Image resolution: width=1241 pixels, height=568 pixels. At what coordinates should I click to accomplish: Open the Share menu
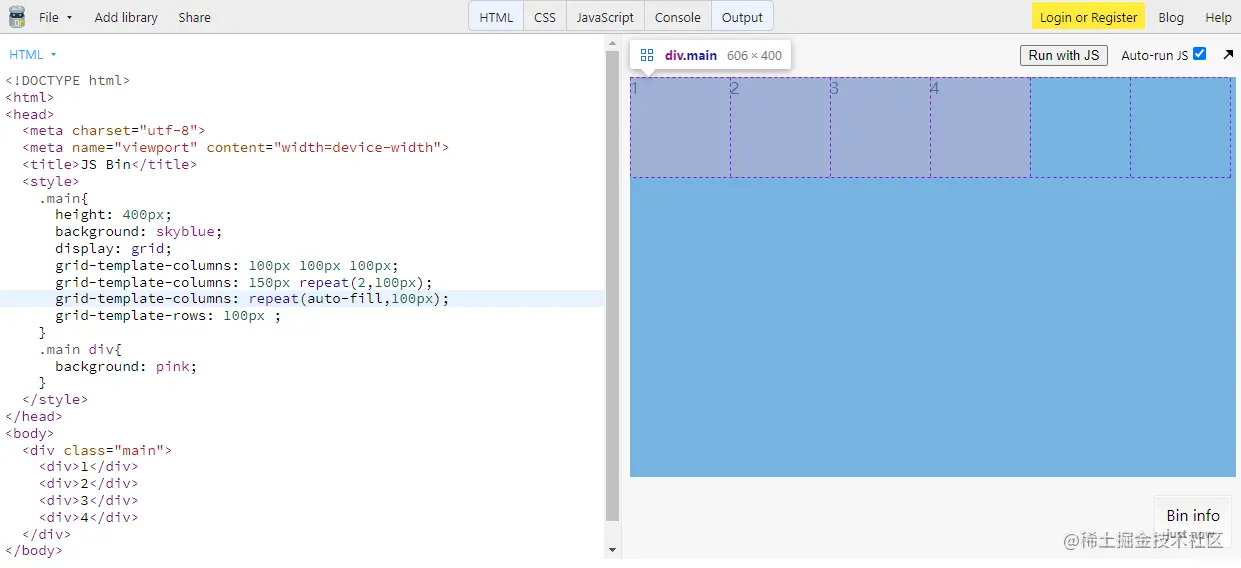coord(194,17)
